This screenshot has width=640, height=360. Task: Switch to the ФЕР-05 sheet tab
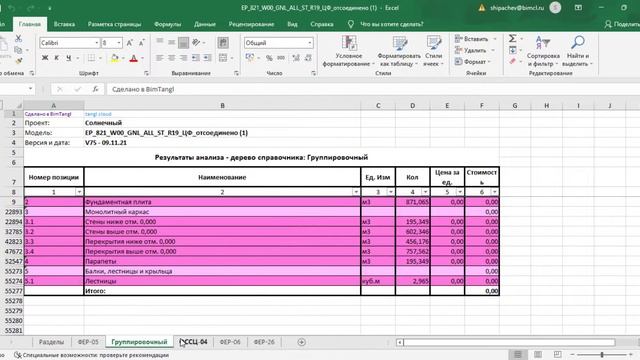pyautogui.click(x=88, y=342)
